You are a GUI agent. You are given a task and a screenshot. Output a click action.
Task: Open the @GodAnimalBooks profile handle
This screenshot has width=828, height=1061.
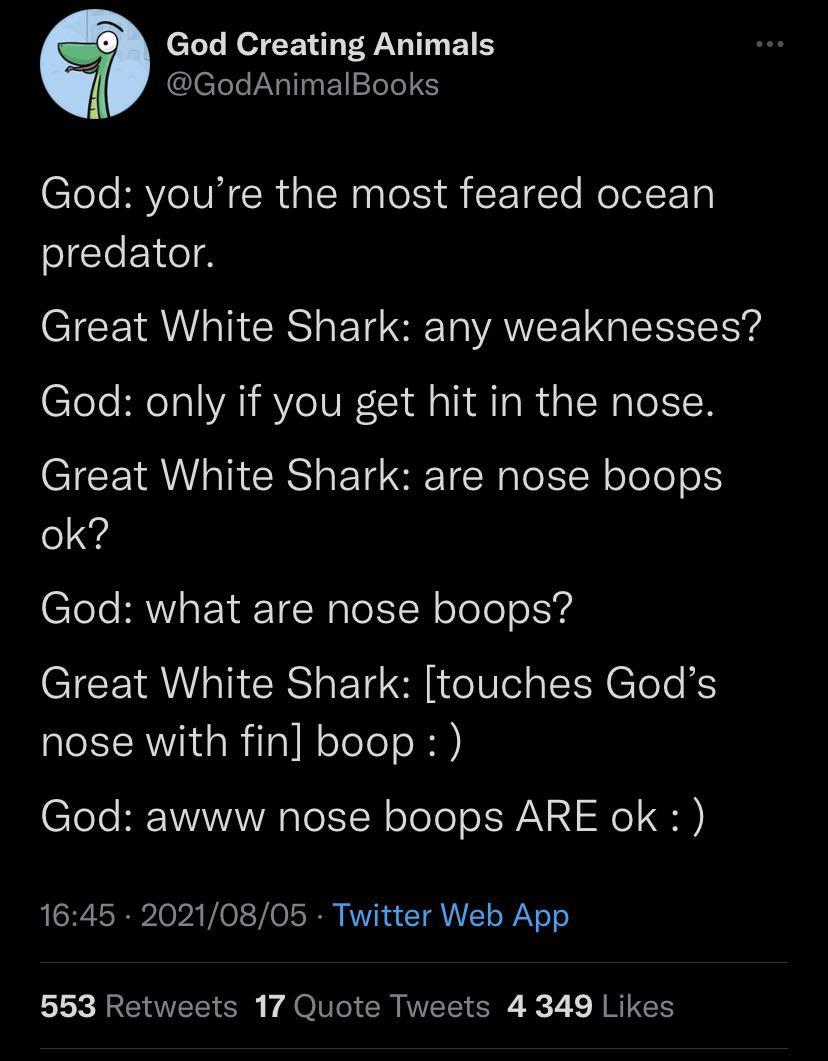click(x=300, y=85)
